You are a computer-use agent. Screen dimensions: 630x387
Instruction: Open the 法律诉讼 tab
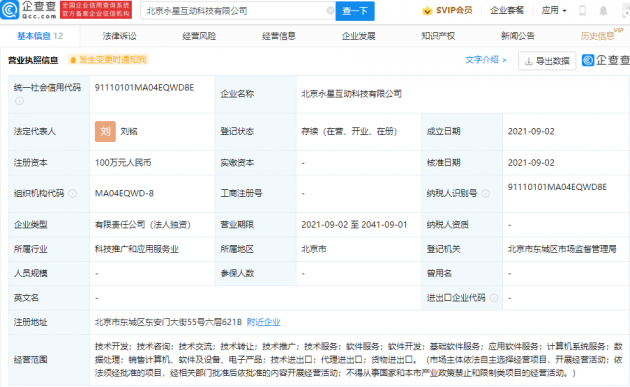[x=119, y=36]
